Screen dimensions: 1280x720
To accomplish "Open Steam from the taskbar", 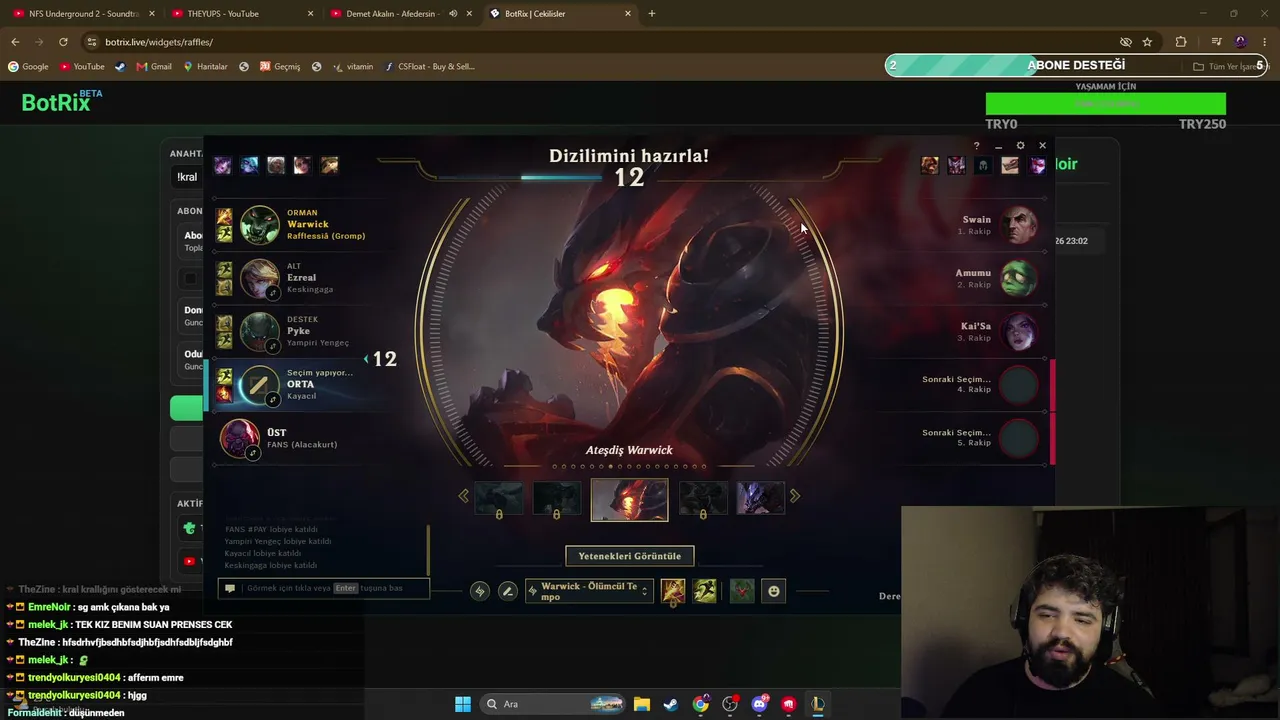I will 671,704.
